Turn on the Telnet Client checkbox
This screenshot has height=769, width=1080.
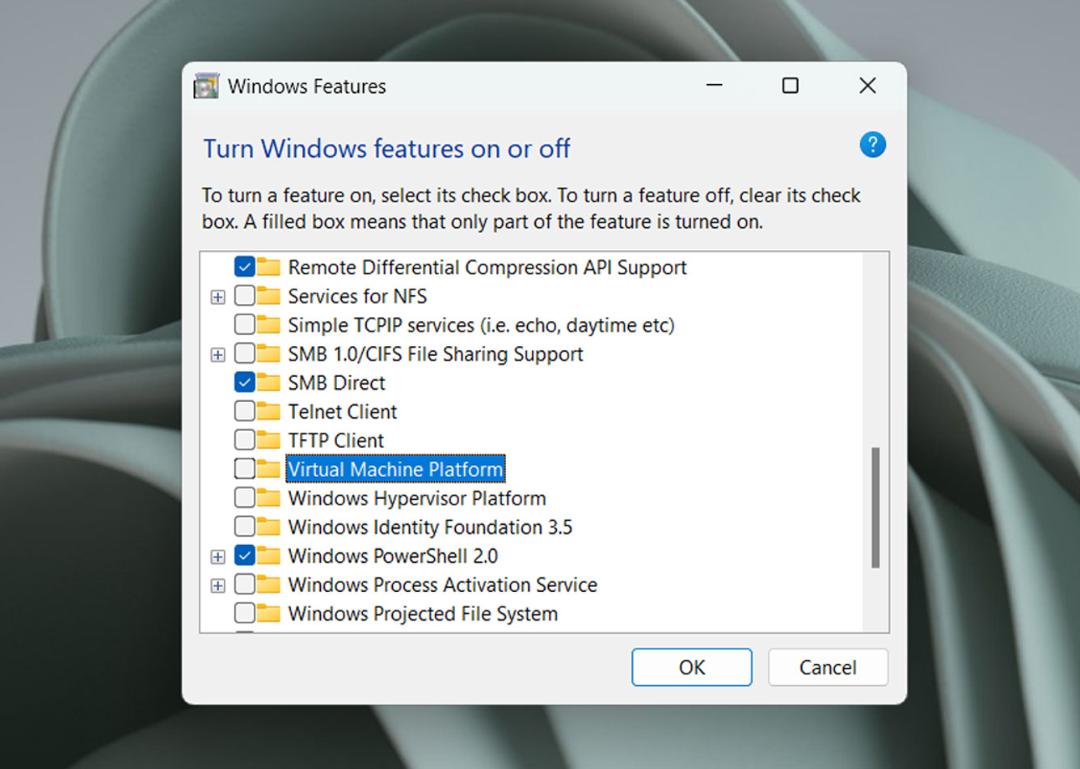coord(245,411)
